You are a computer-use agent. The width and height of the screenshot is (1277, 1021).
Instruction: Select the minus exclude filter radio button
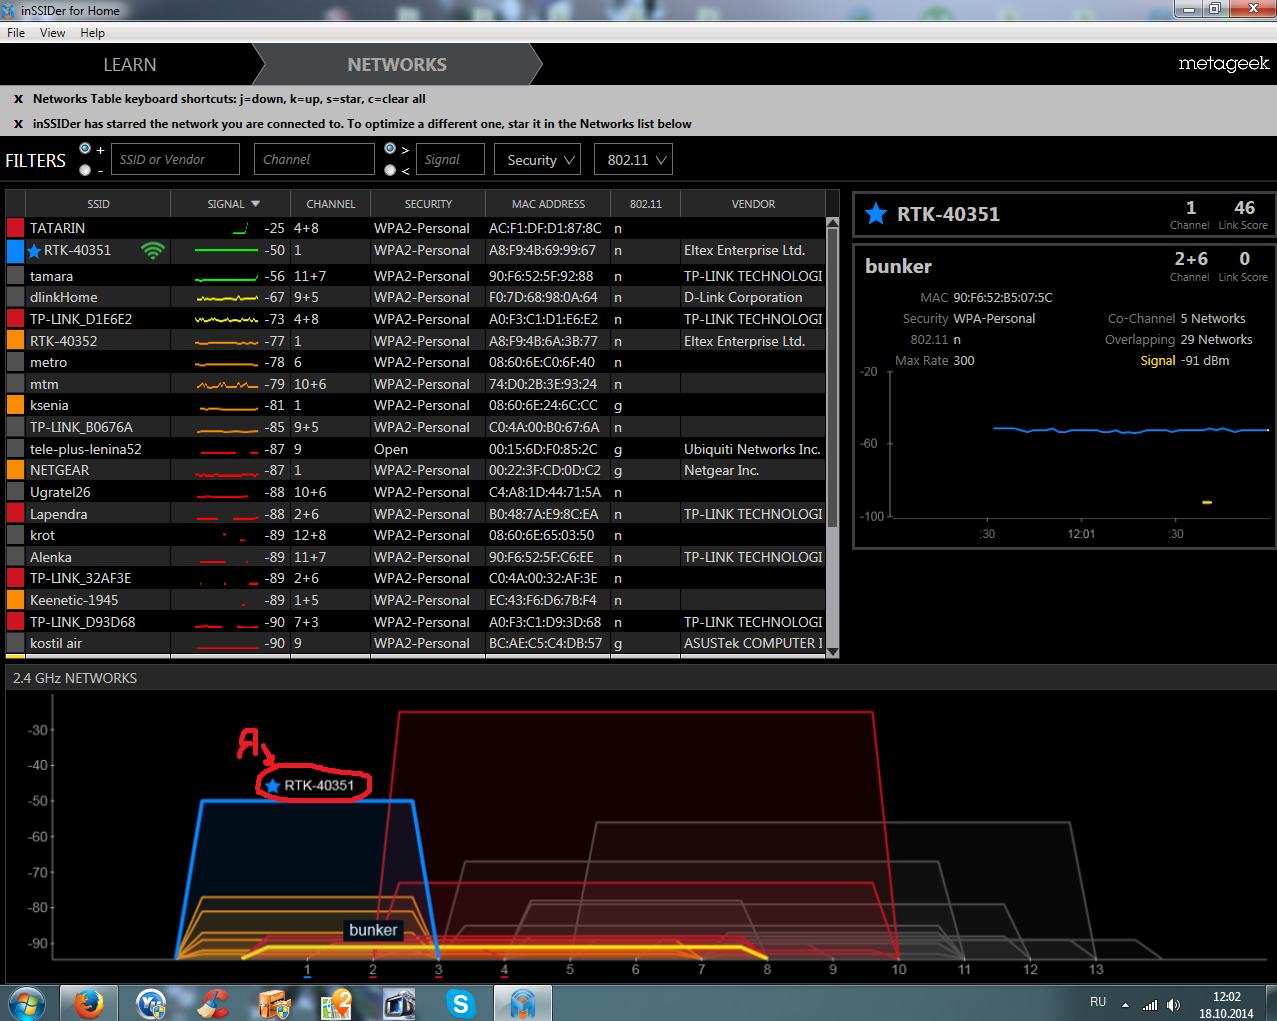tap(85, 170)
